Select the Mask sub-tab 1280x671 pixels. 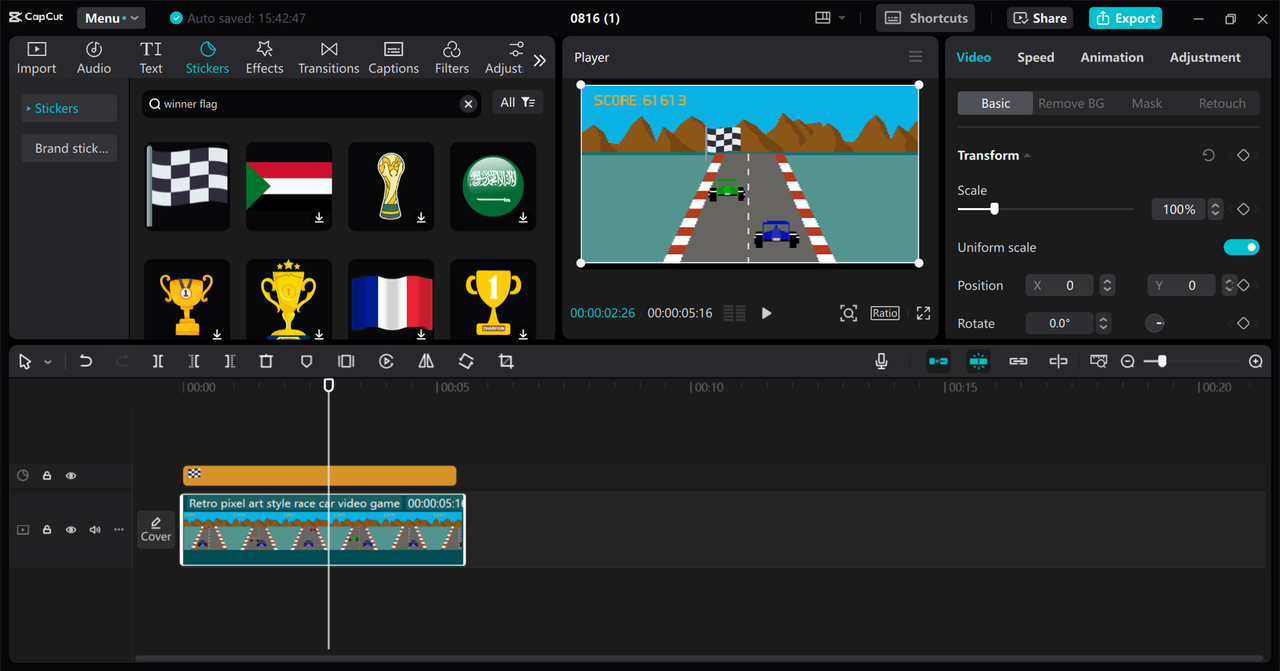pos(1146,103)
